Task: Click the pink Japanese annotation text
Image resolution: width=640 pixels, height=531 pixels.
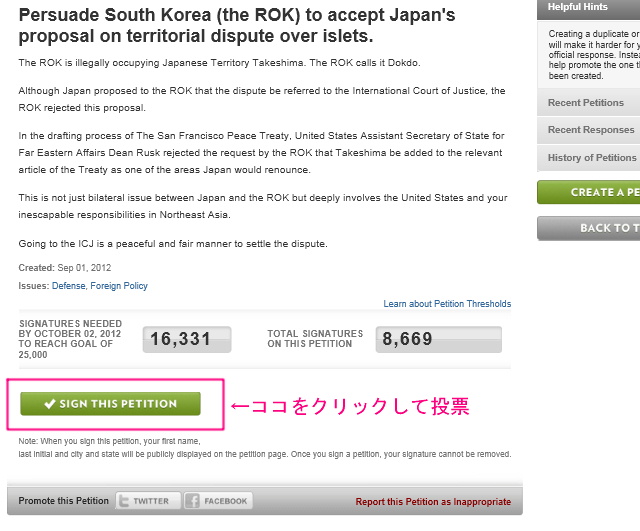Action: 350,407
